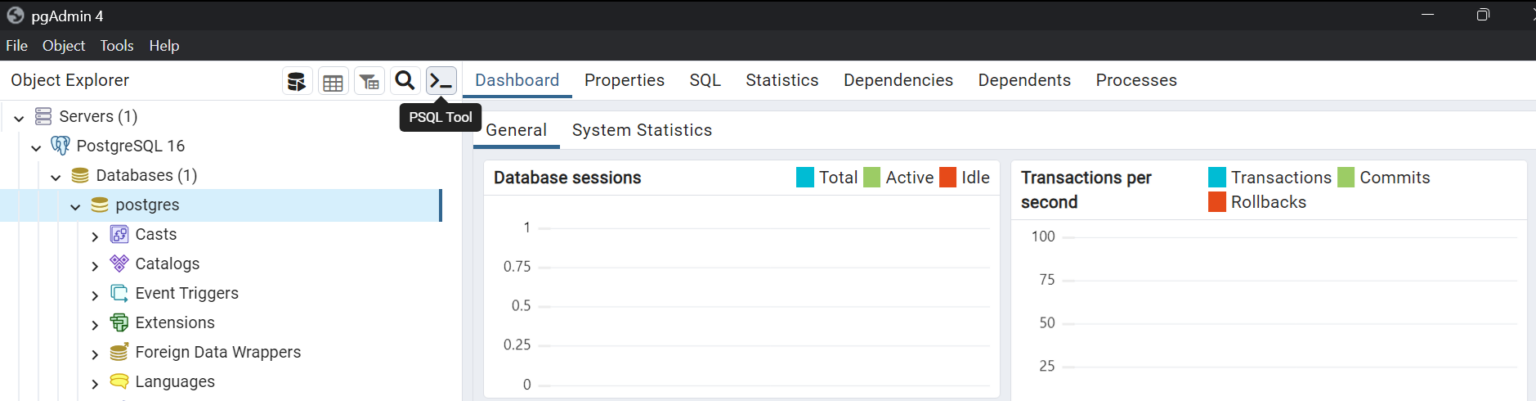The width and height of the screenshot is (1536, 401).
Task: Click the Extensions node icon
Action: point(119,322)
